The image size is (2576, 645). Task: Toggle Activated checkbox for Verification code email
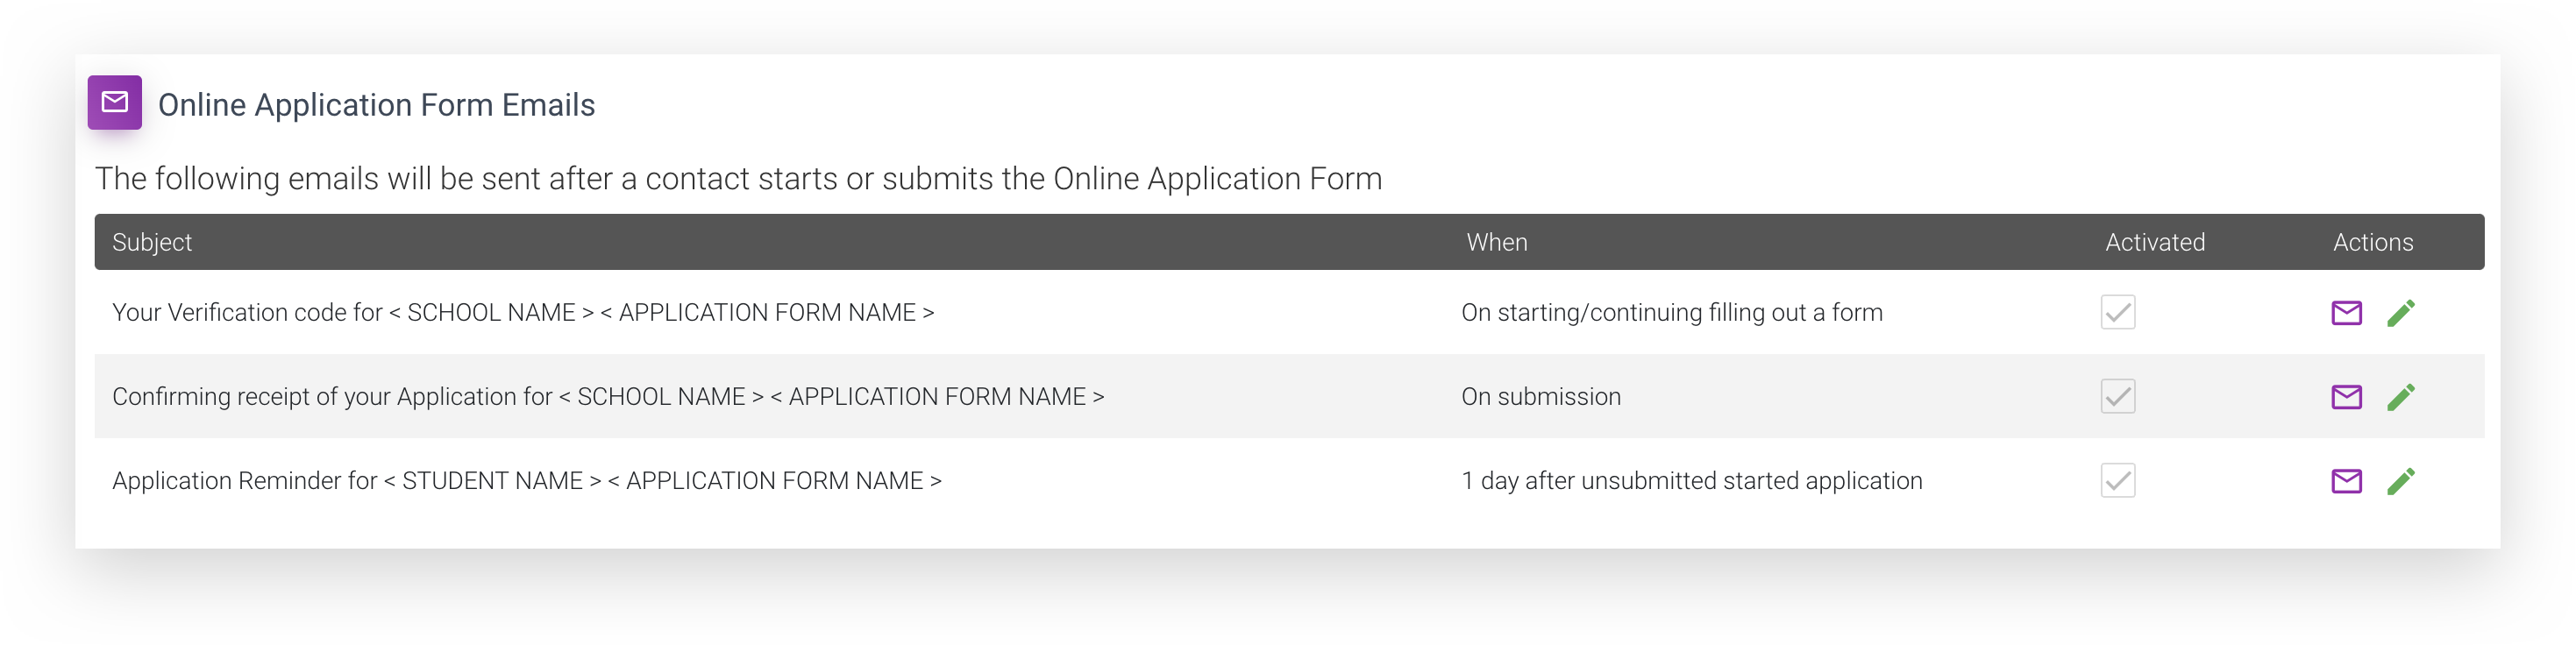(2118, 312)
